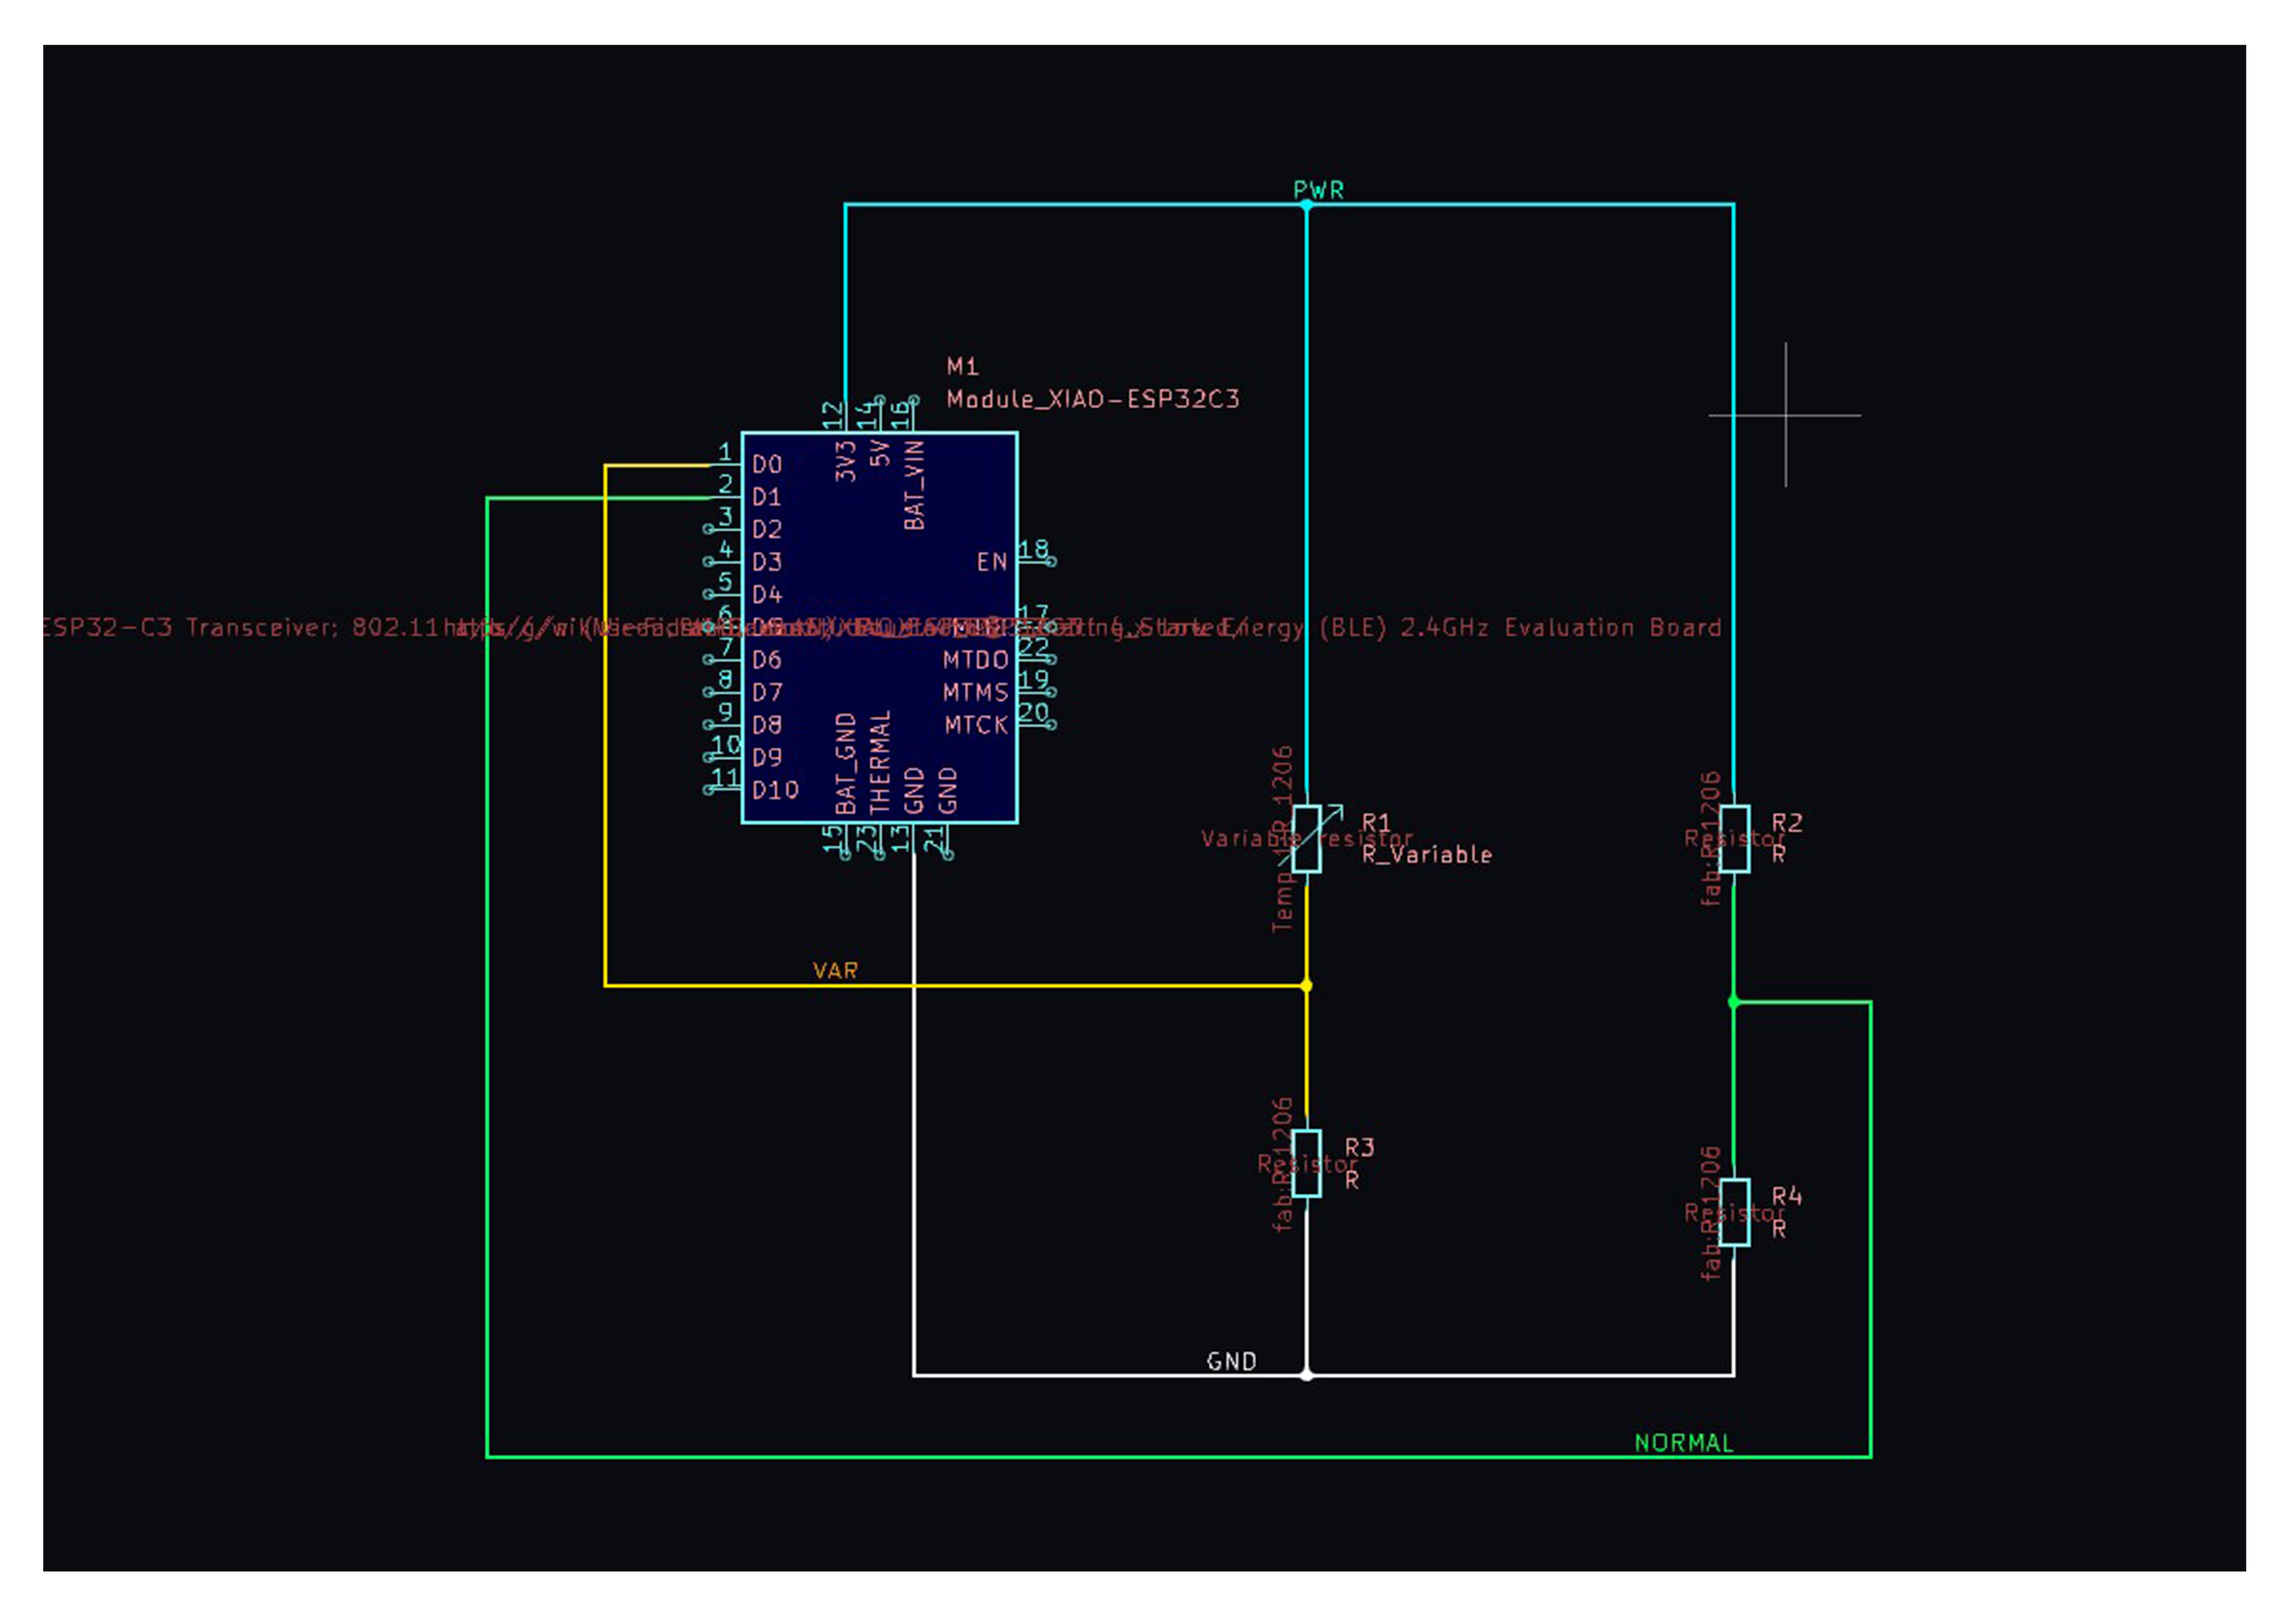
Task: Click pin number 20 beside MTCK
Action: 1034,712
